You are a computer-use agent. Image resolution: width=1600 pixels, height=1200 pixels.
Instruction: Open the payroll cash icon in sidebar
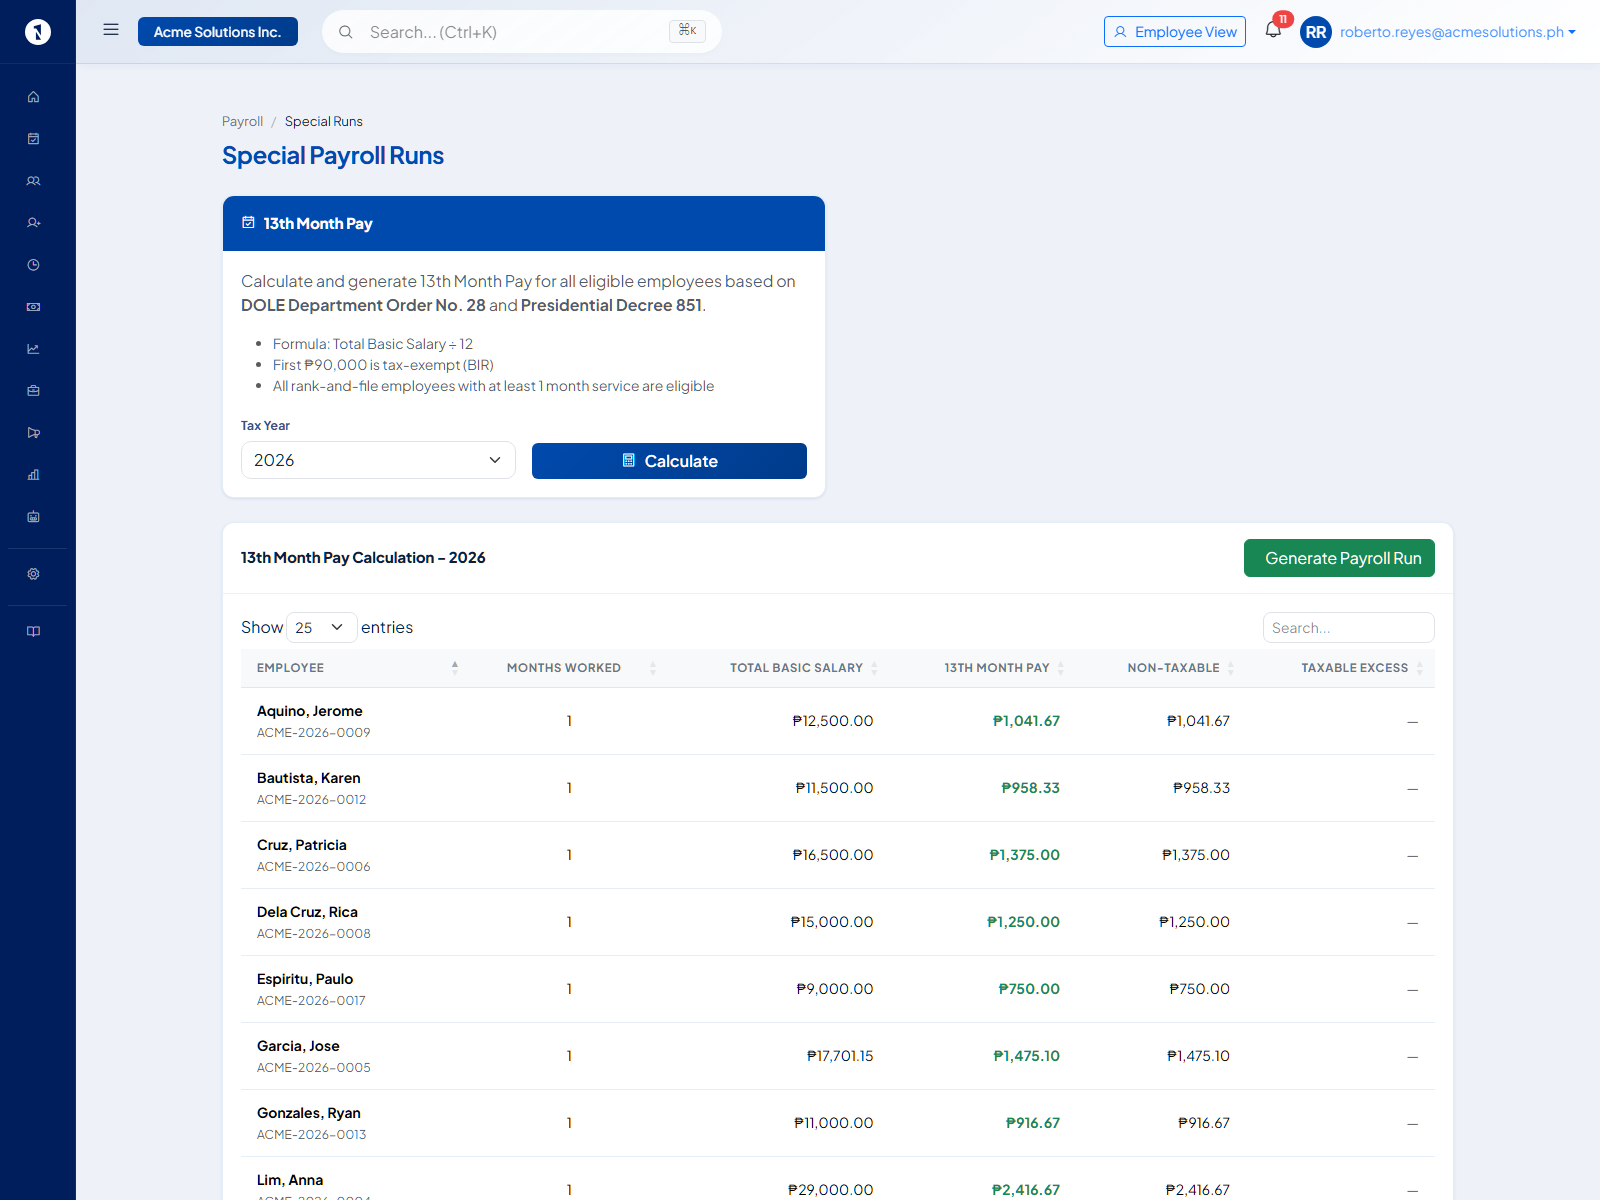33,307
